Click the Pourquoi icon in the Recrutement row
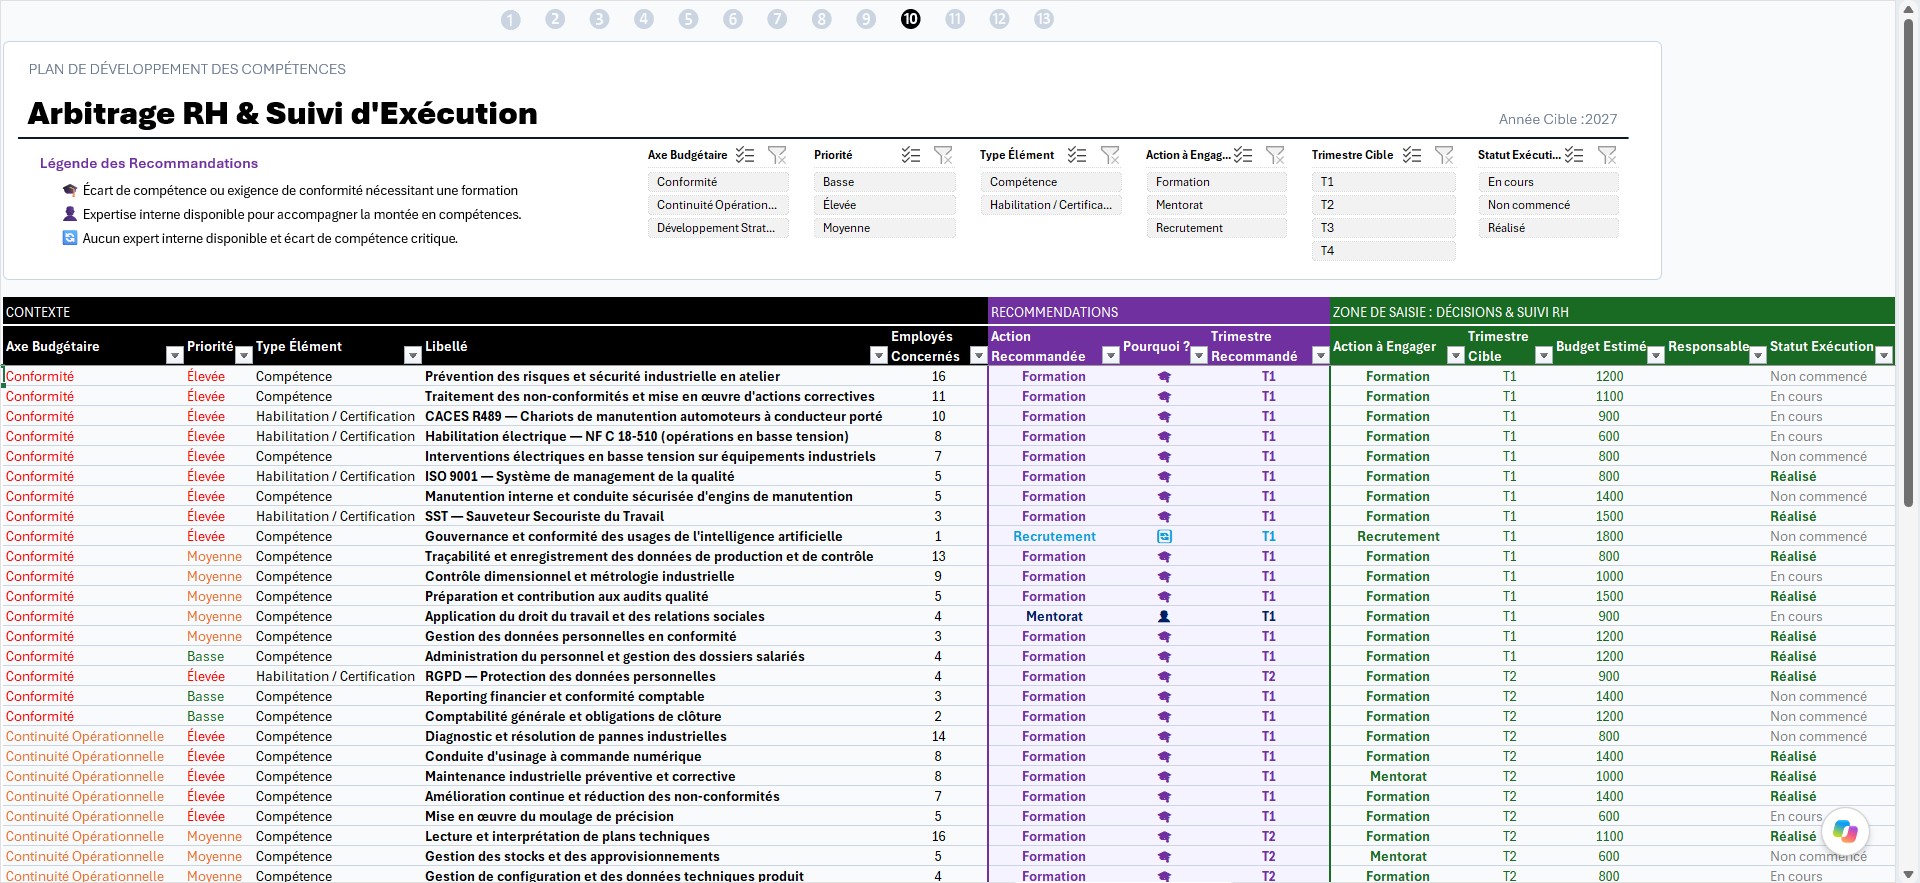1920x883 pixels. point(1164,537)
